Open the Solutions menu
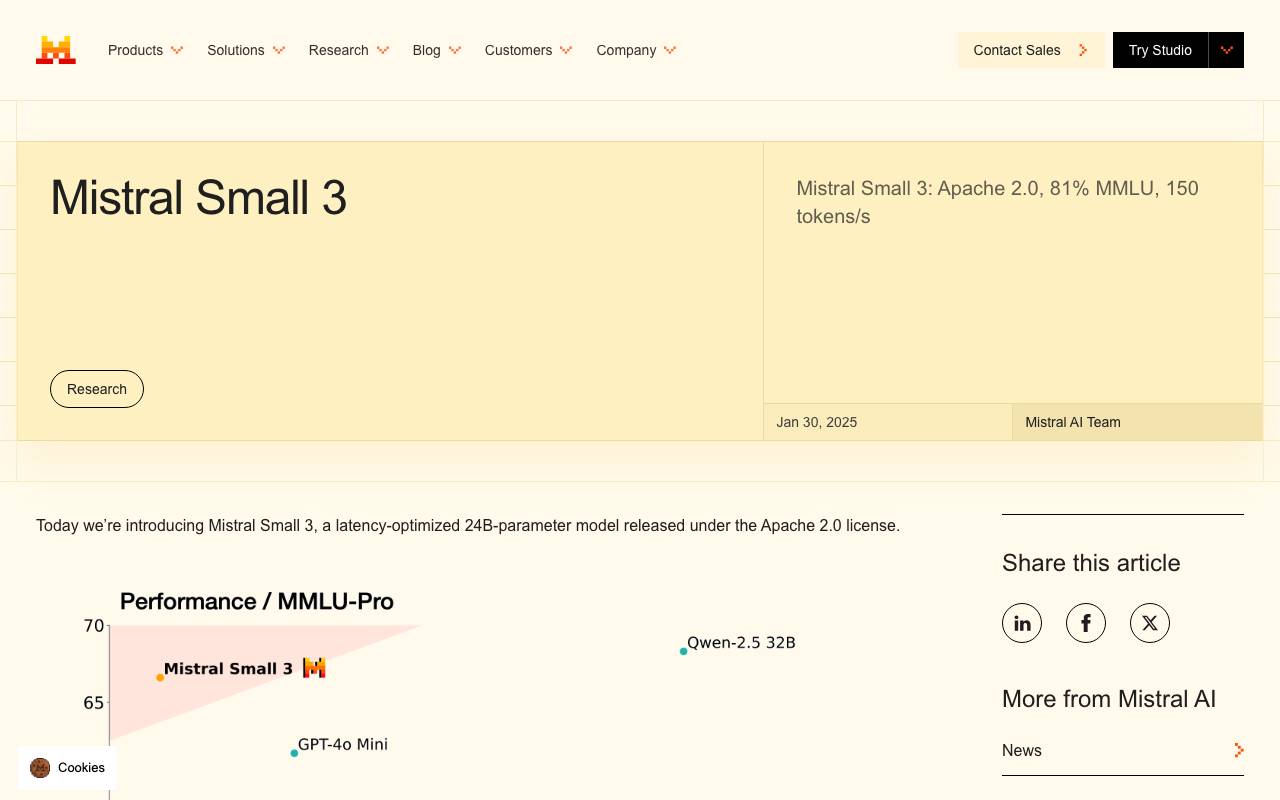This screenshot has height=800, width=1280. point(246,50)
